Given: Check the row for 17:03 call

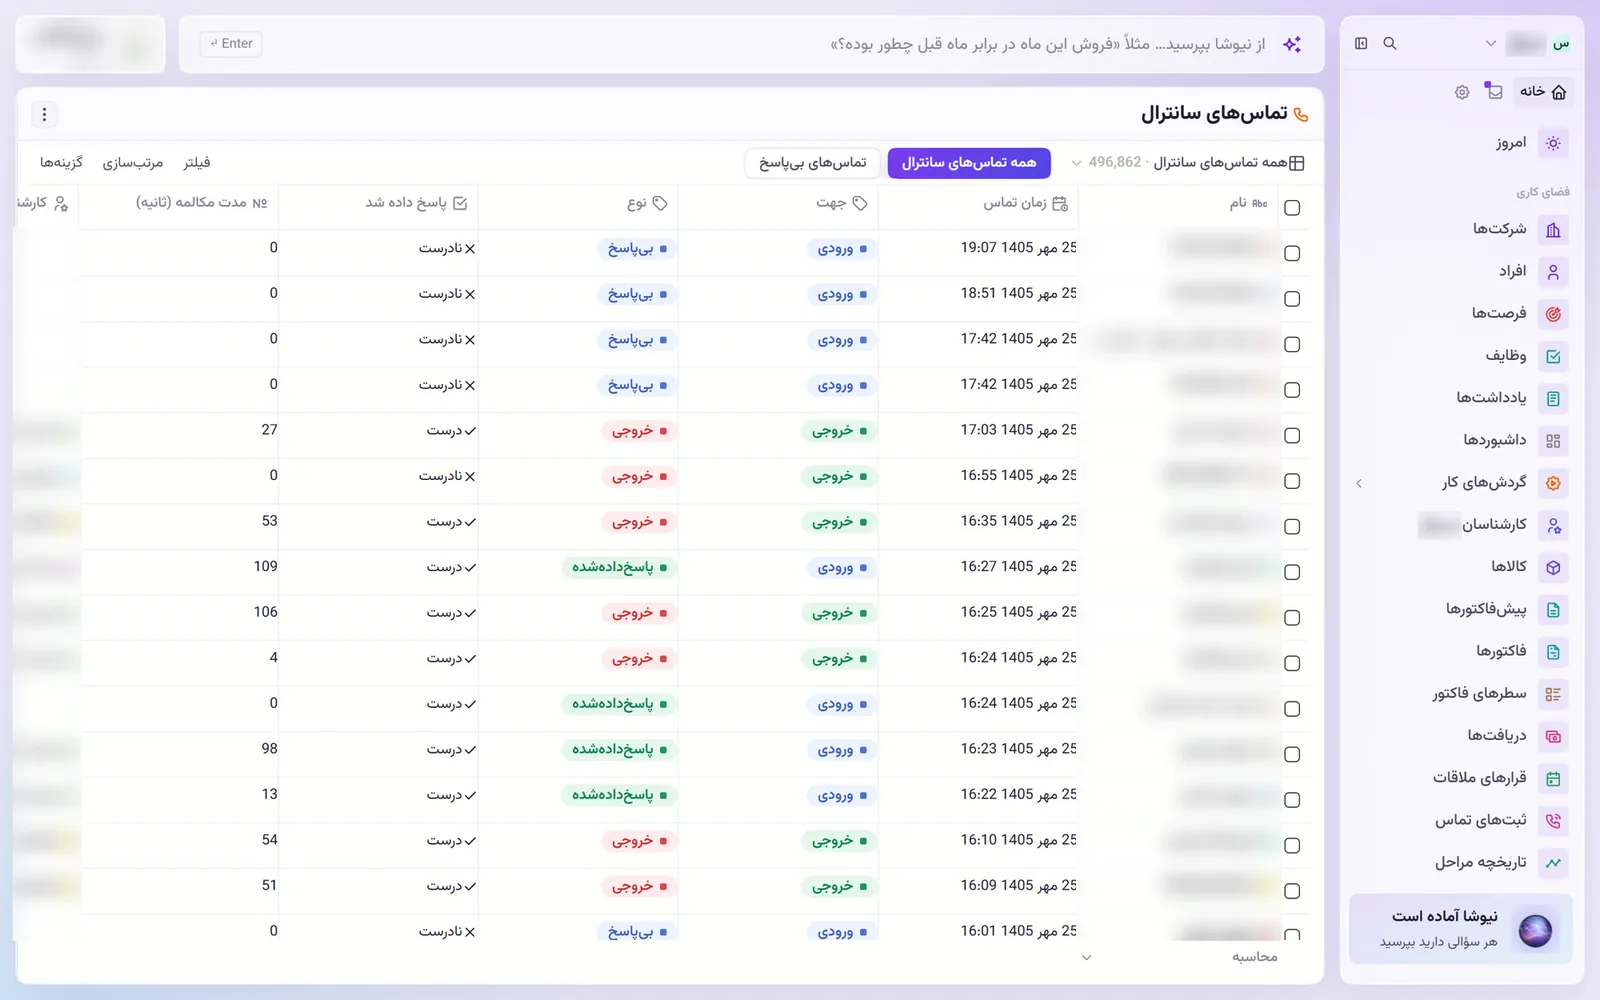Looking at the screenshot, I should pos(1292,436).
